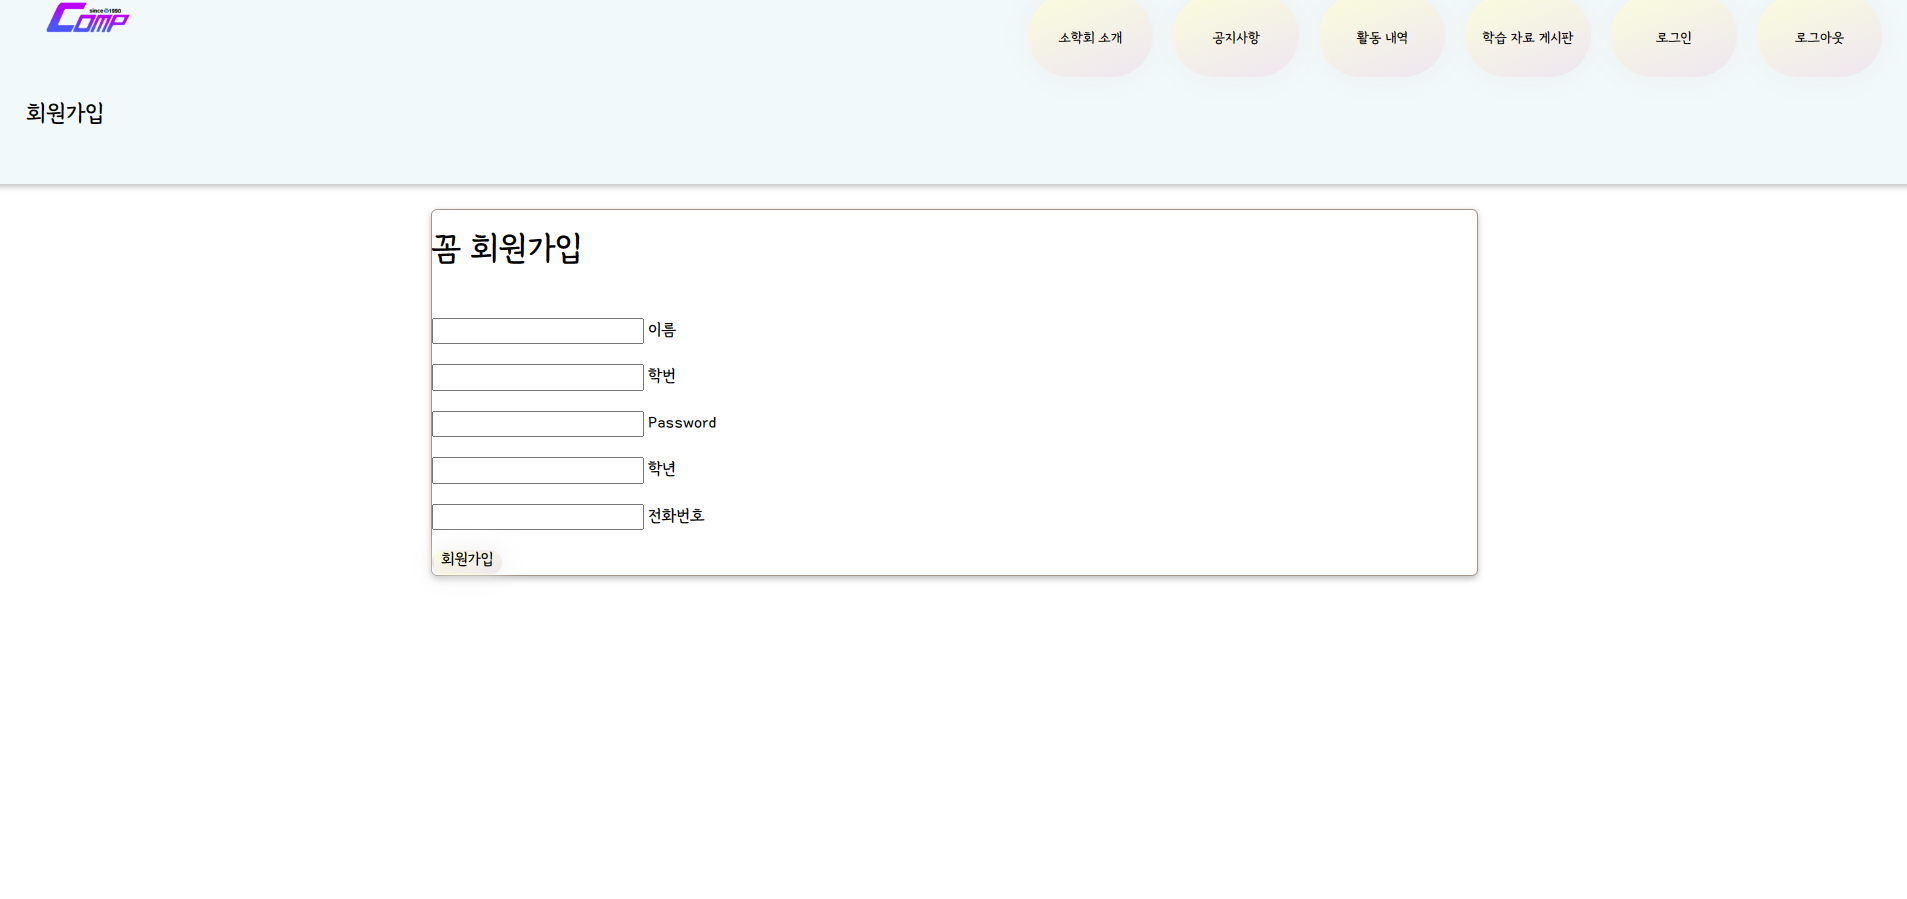1907x899 pixels.
Task: Click the 학년 label text
Action: (x=661, y=469)
